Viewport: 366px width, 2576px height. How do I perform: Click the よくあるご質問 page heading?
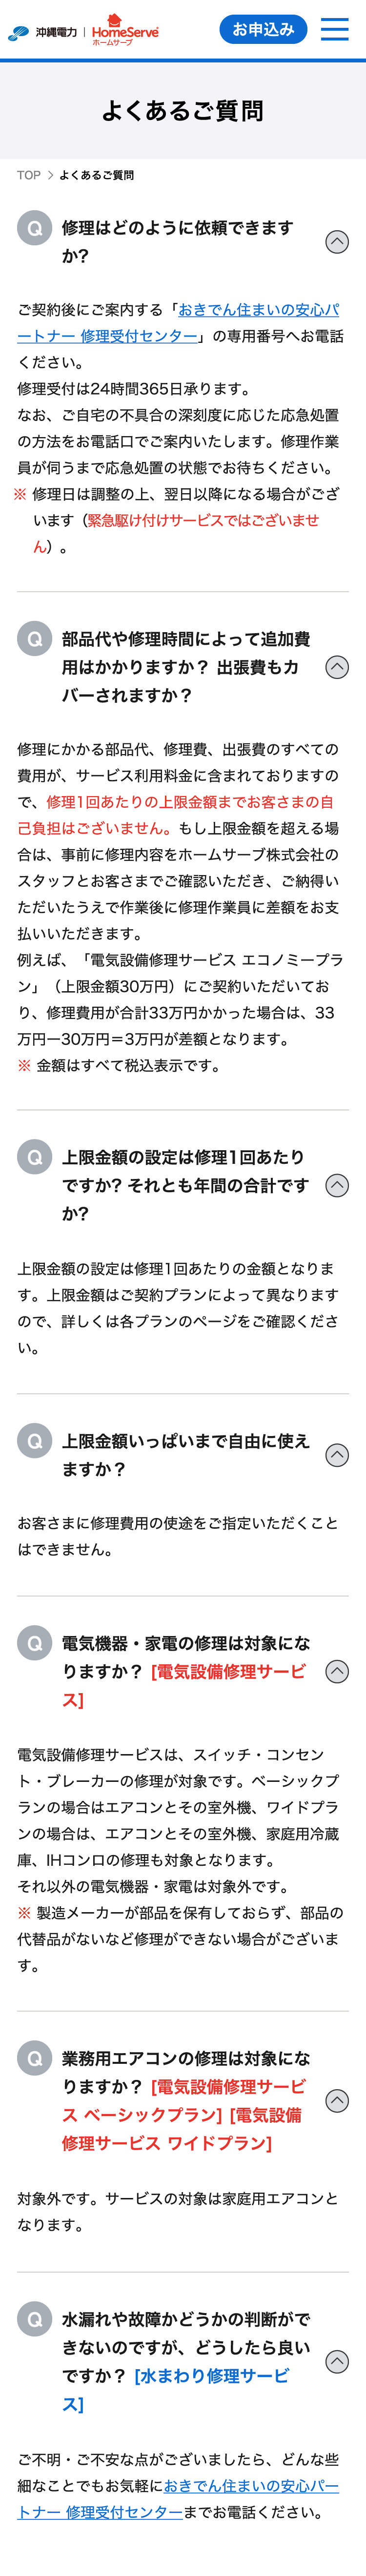point(183,111)
